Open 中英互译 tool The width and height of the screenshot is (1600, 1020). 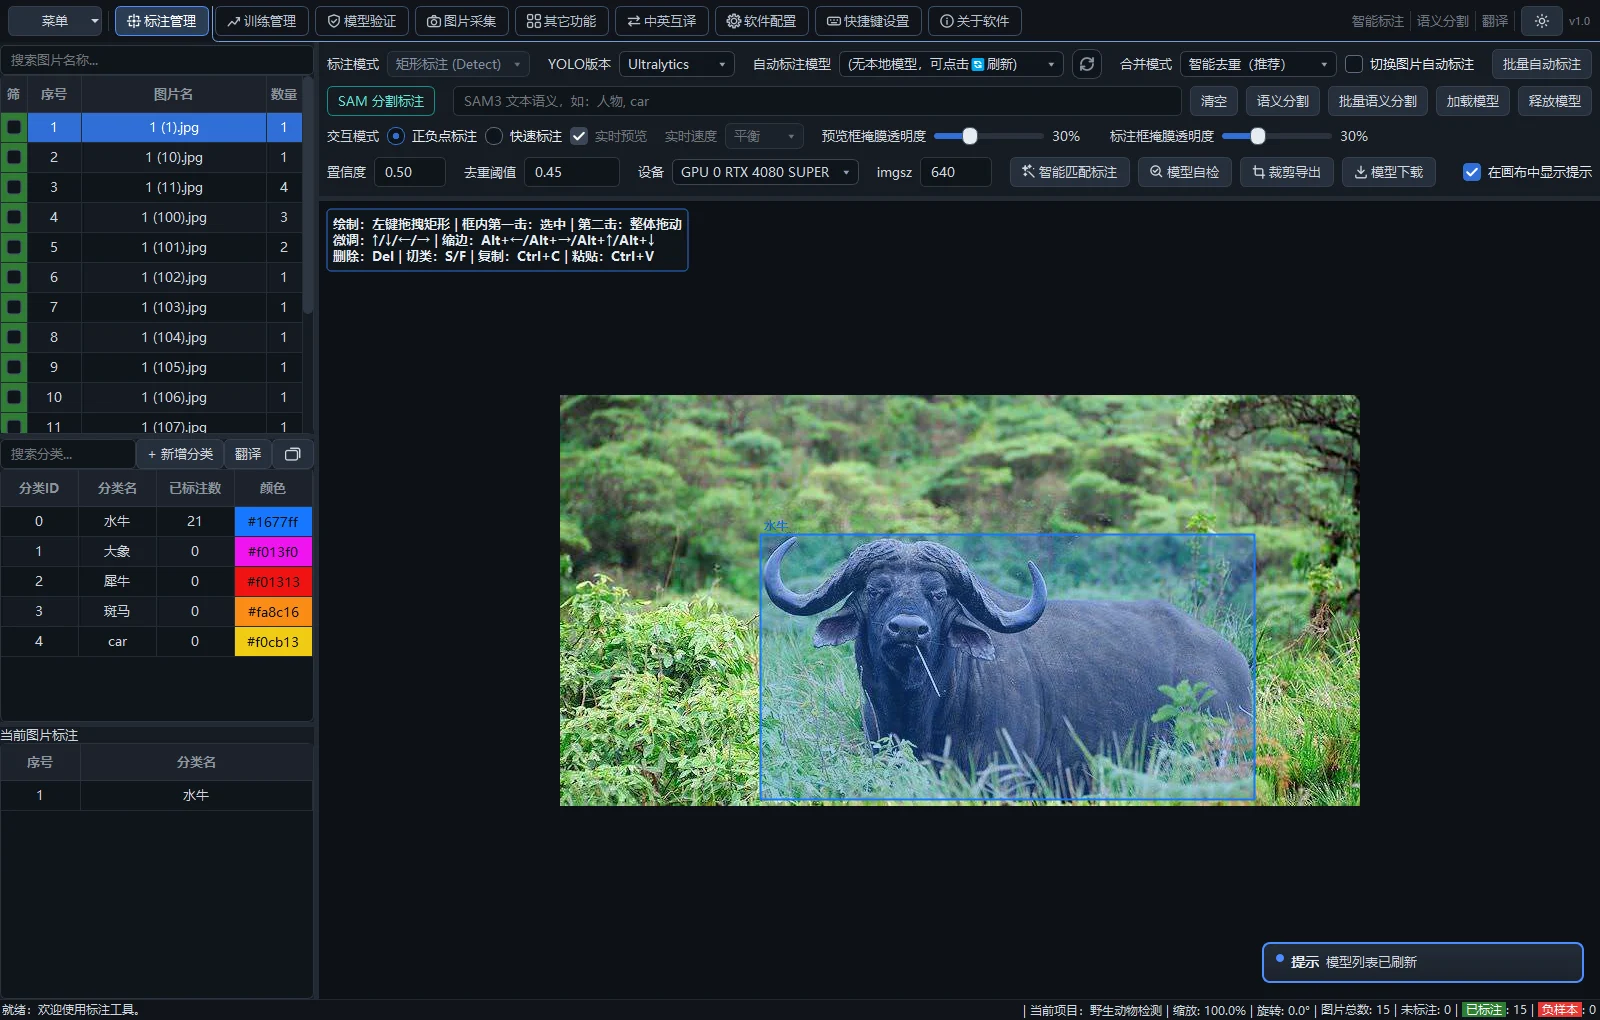pyautogui.click(x=662, y=21)
